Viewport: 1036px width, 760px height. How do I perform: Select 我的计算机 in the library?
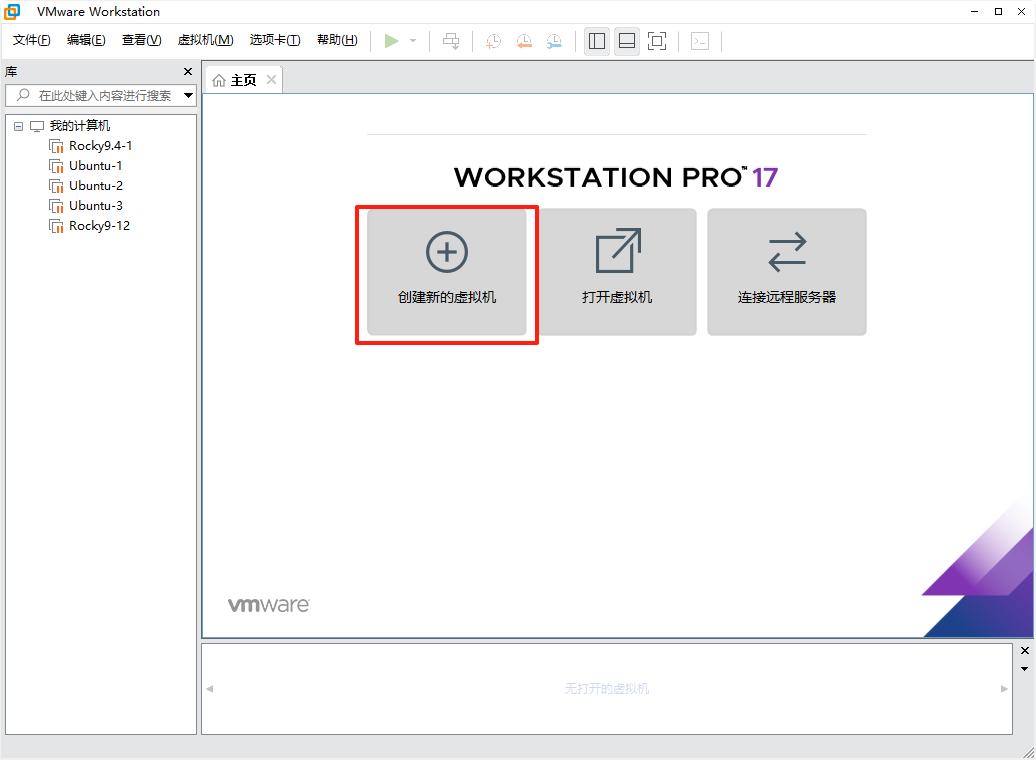pyautogui.click(x=79, y=126)
